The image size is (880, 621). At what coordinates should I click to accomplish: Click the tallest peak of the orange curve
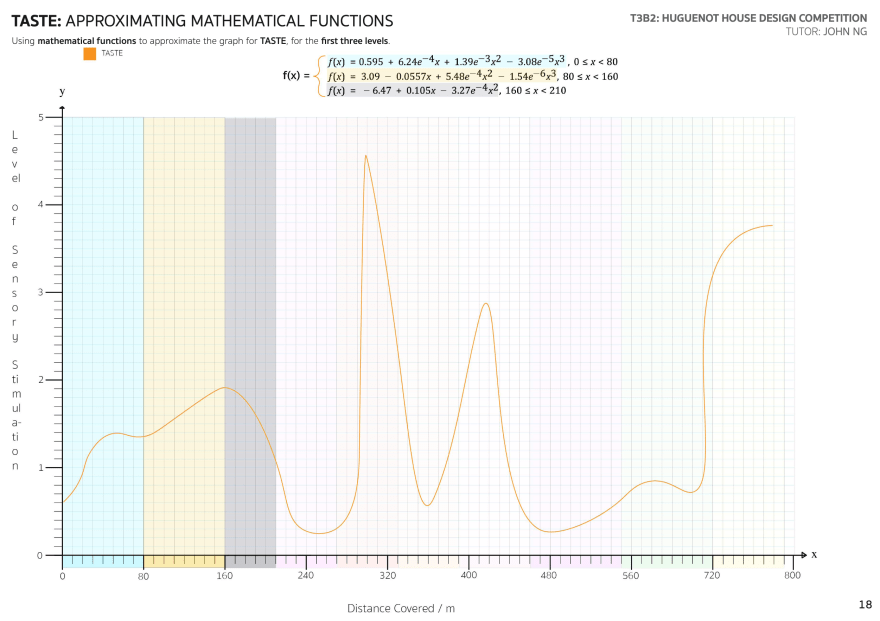coord(366,156)
